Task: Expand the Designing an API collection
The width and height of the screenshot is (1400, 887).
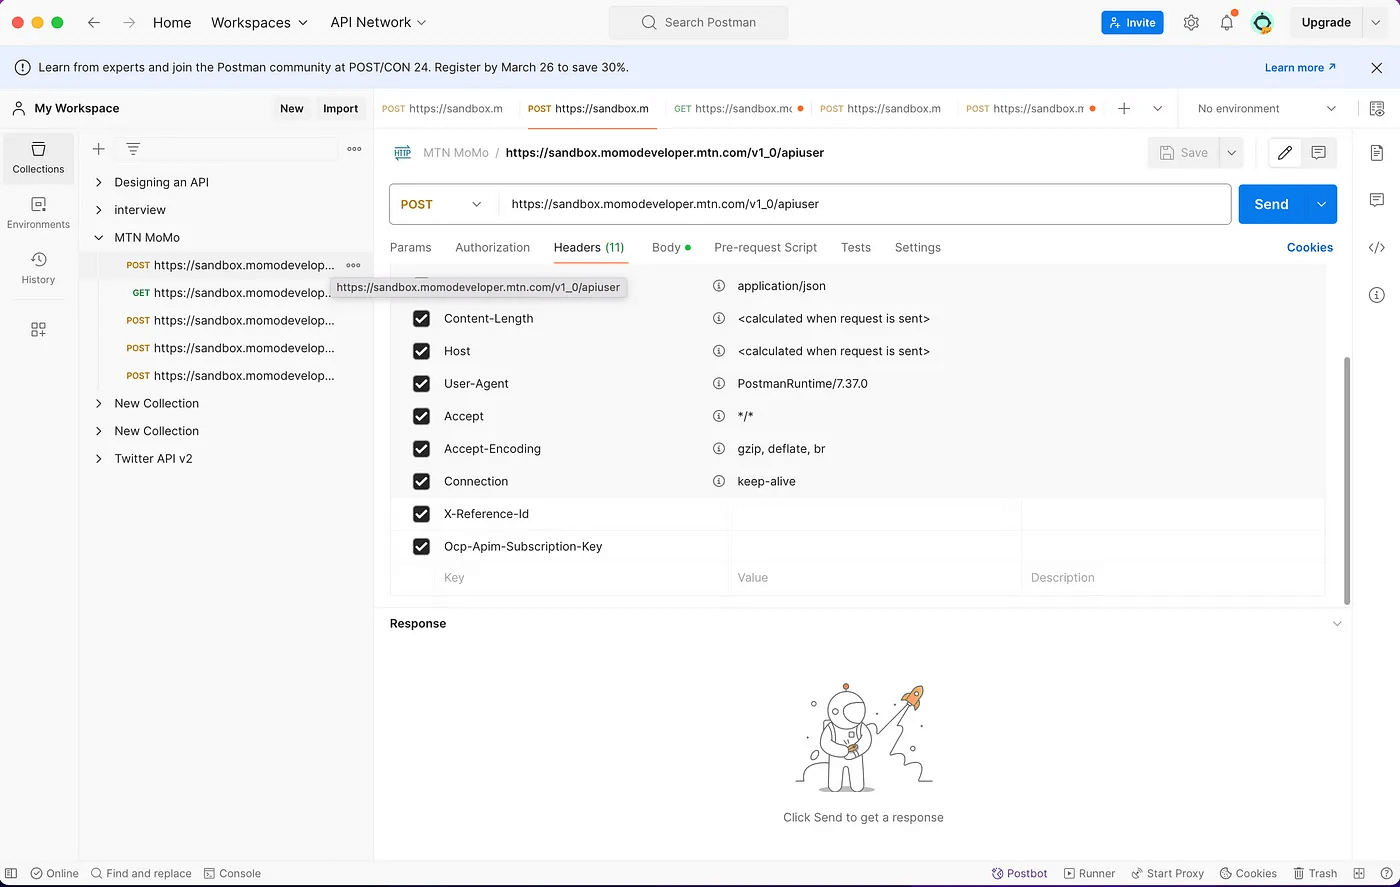Action: click(x=98, y=182)
